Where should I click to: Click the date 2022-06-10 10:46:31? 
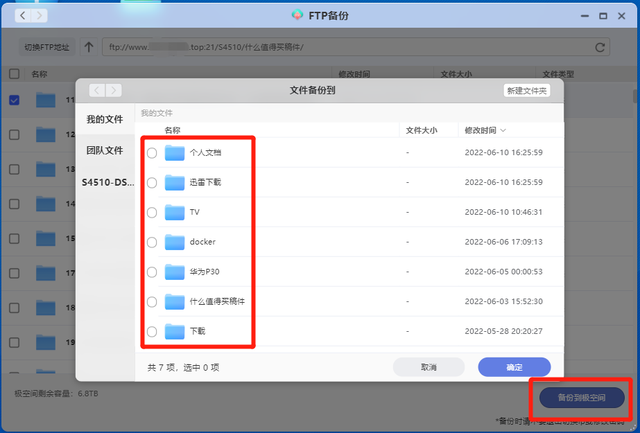504,212
